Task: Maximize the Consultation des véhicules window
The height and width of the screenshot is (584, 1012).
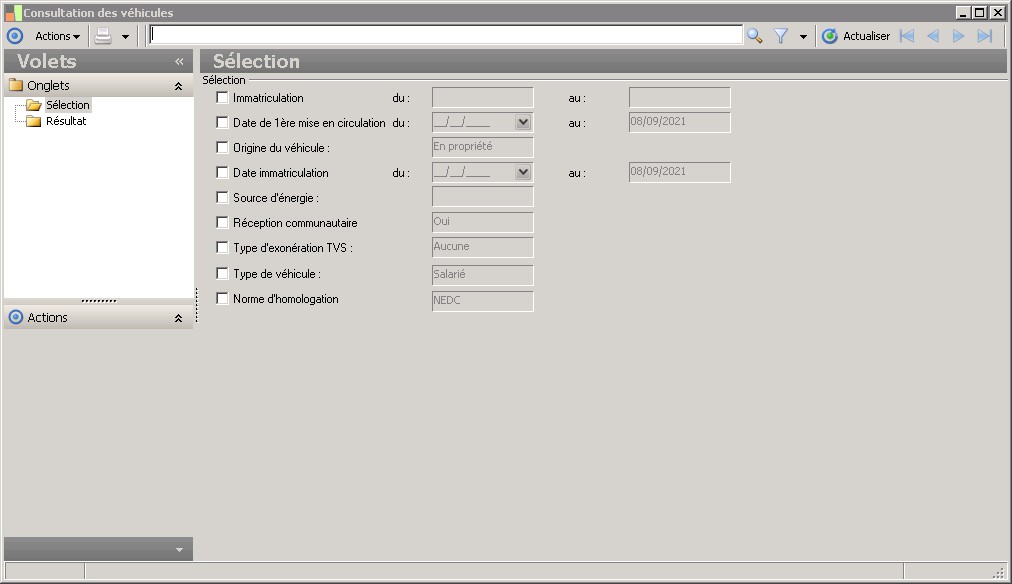Action: 979,12
